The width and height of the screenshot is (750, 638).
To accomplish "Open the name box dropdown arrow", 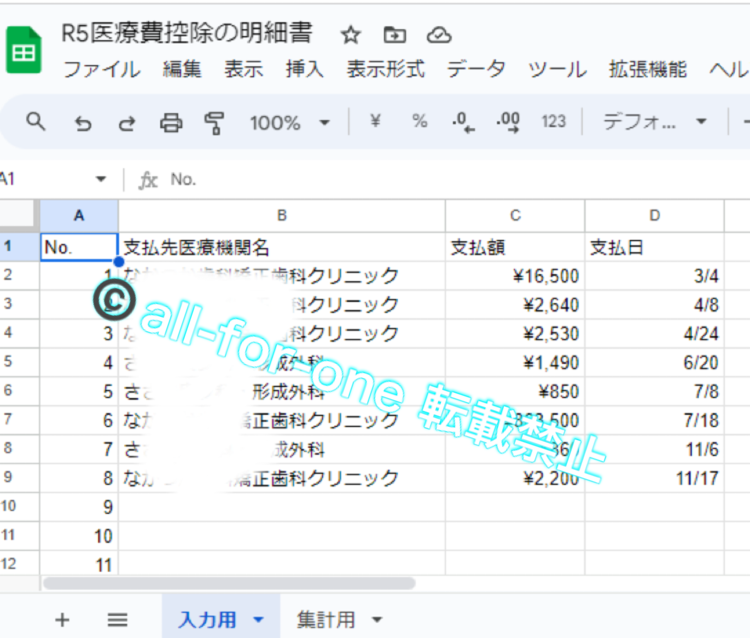I will 100,179.
